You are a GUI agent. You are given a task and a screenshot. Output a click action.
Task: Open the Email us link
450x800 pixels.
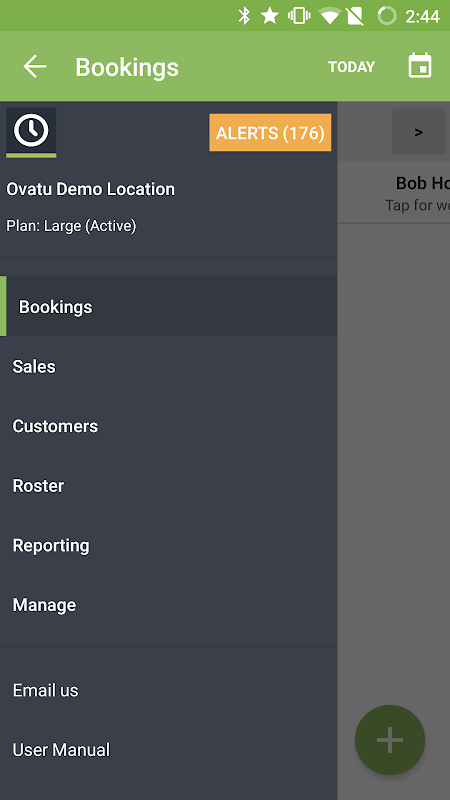168,690
